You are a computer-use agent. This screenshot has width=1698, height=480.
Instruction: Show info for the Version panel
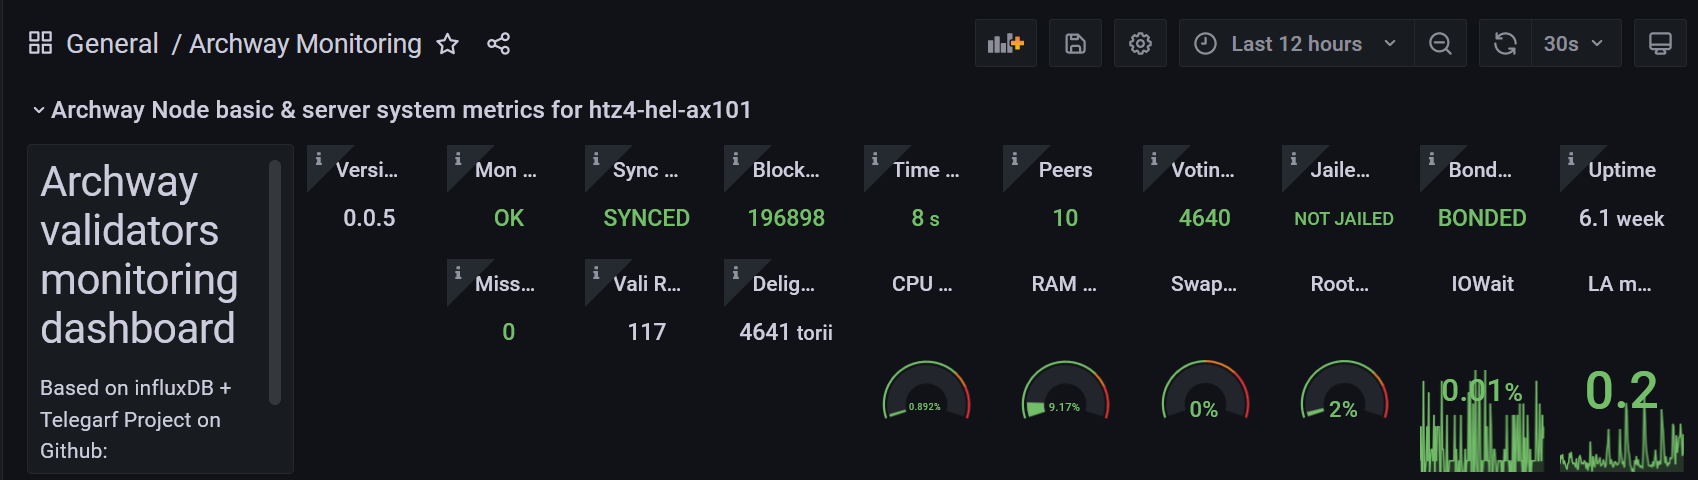[x=318, y=158]
